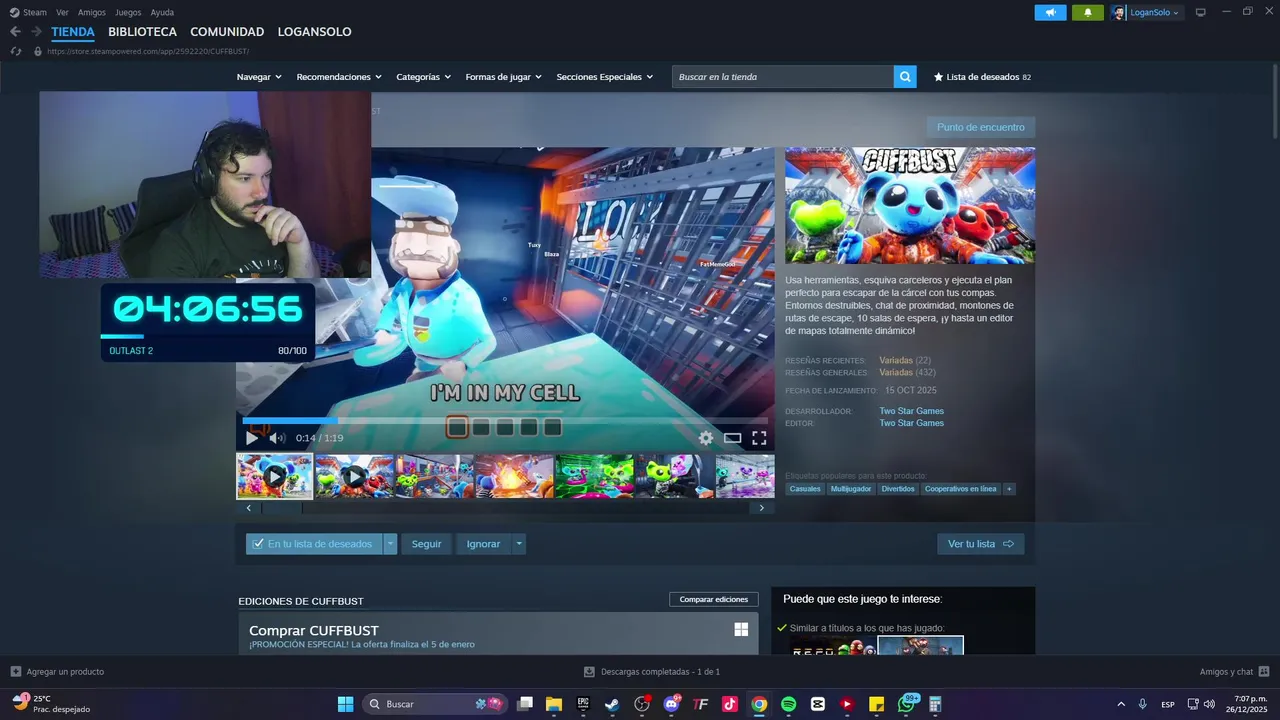Open Epic Games Launcher from taskbar
Viewport: 1280px width, 720px height.
click(x=583, y=704)
